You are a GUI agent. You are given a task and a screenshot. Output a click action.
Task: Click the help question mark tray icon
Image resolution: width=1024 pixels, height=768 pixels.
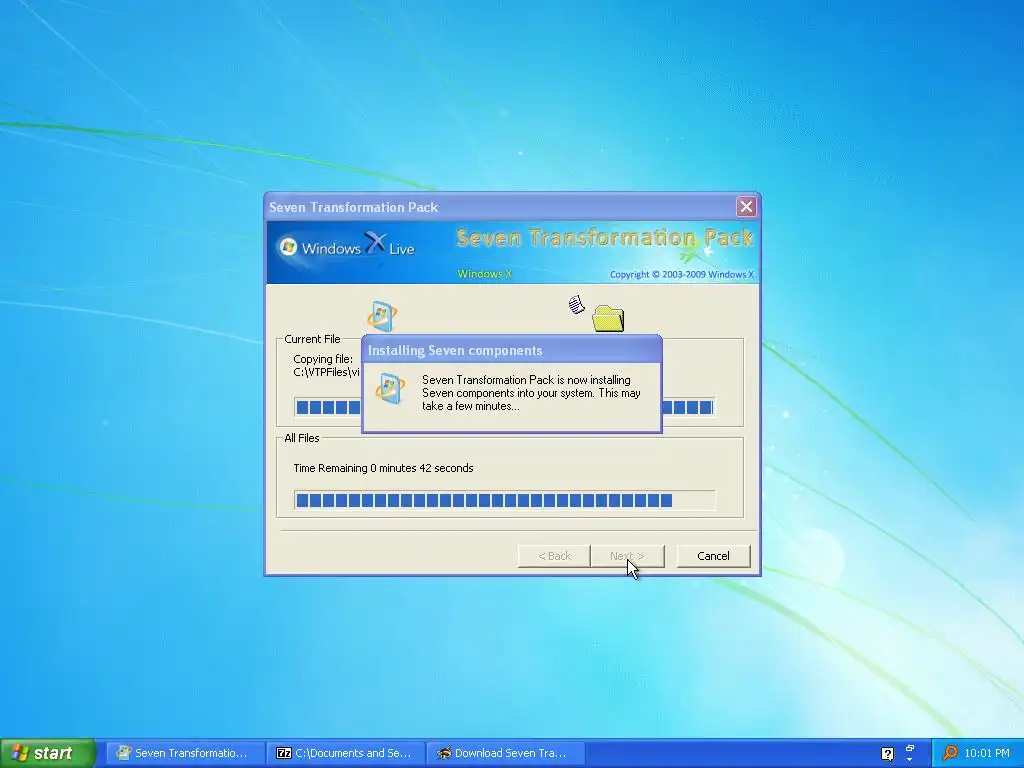pos(888,754)
